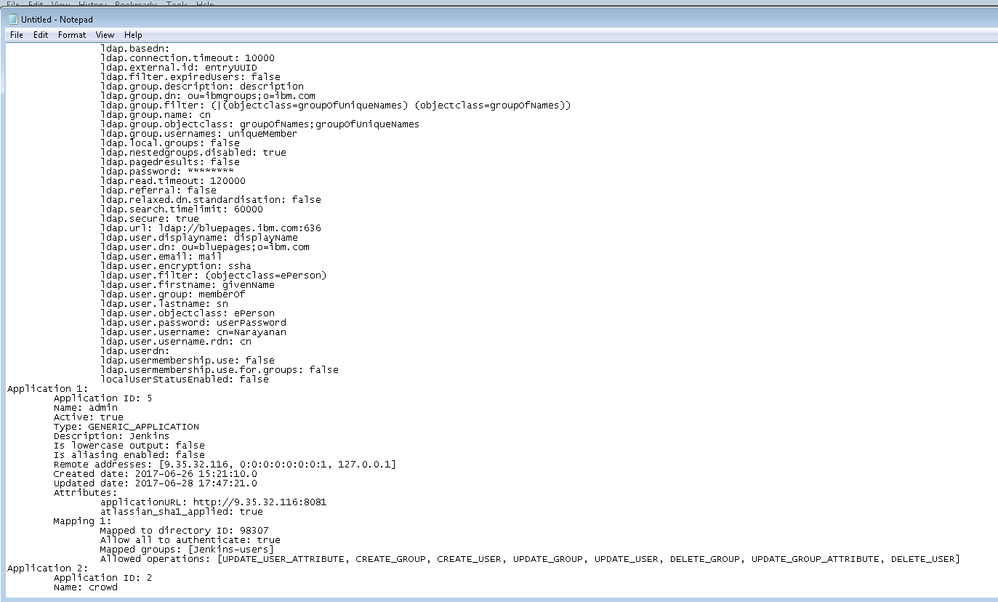998x602 pixels.
Task: Click the 'Untitled - Notepad' window title
Action: point(57,20)
